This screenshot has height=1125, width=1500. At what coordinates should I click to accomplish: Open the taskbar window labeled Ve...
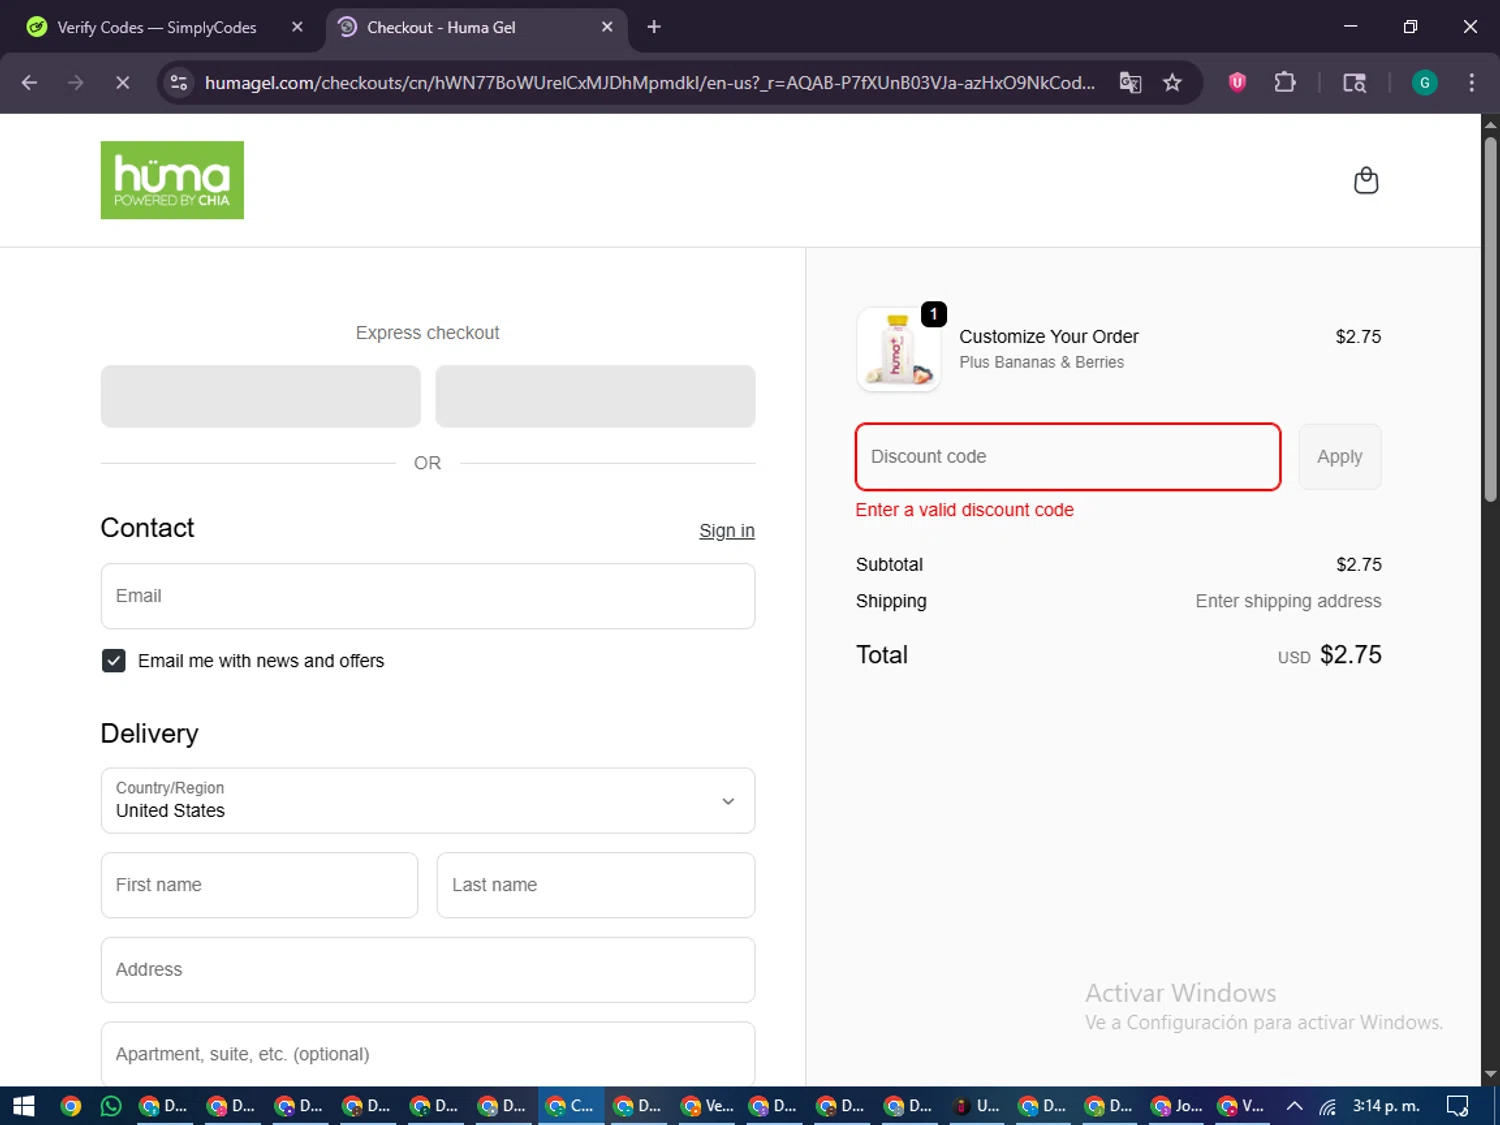(707, 1106)
